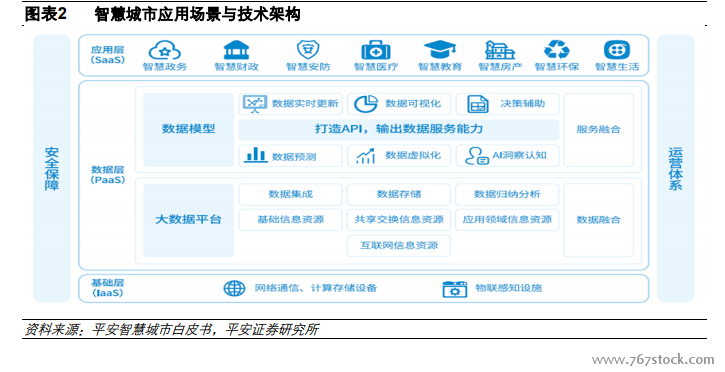The image size is (725, 372).
Task: Click the 服务融合 box
Action: 598,130
